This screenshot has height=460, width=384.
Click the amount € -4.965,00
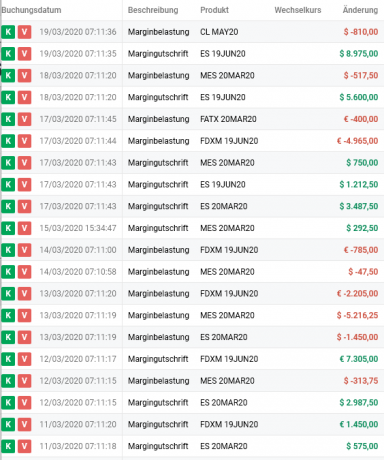tap(357, 141)
